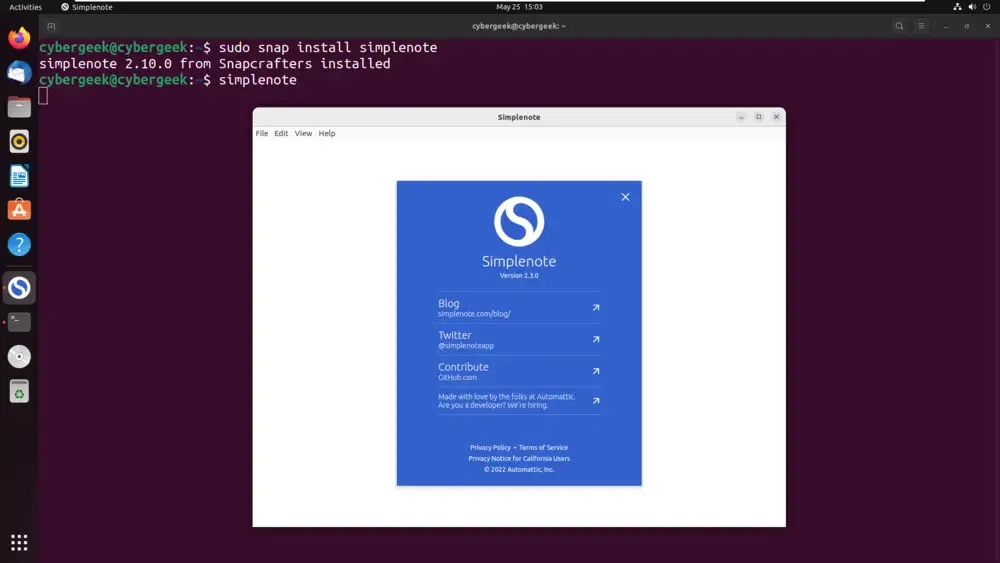Open the Contribute GitHub.com link
The width and height of the screenshot is (1000, 563).
pos(518,371)
